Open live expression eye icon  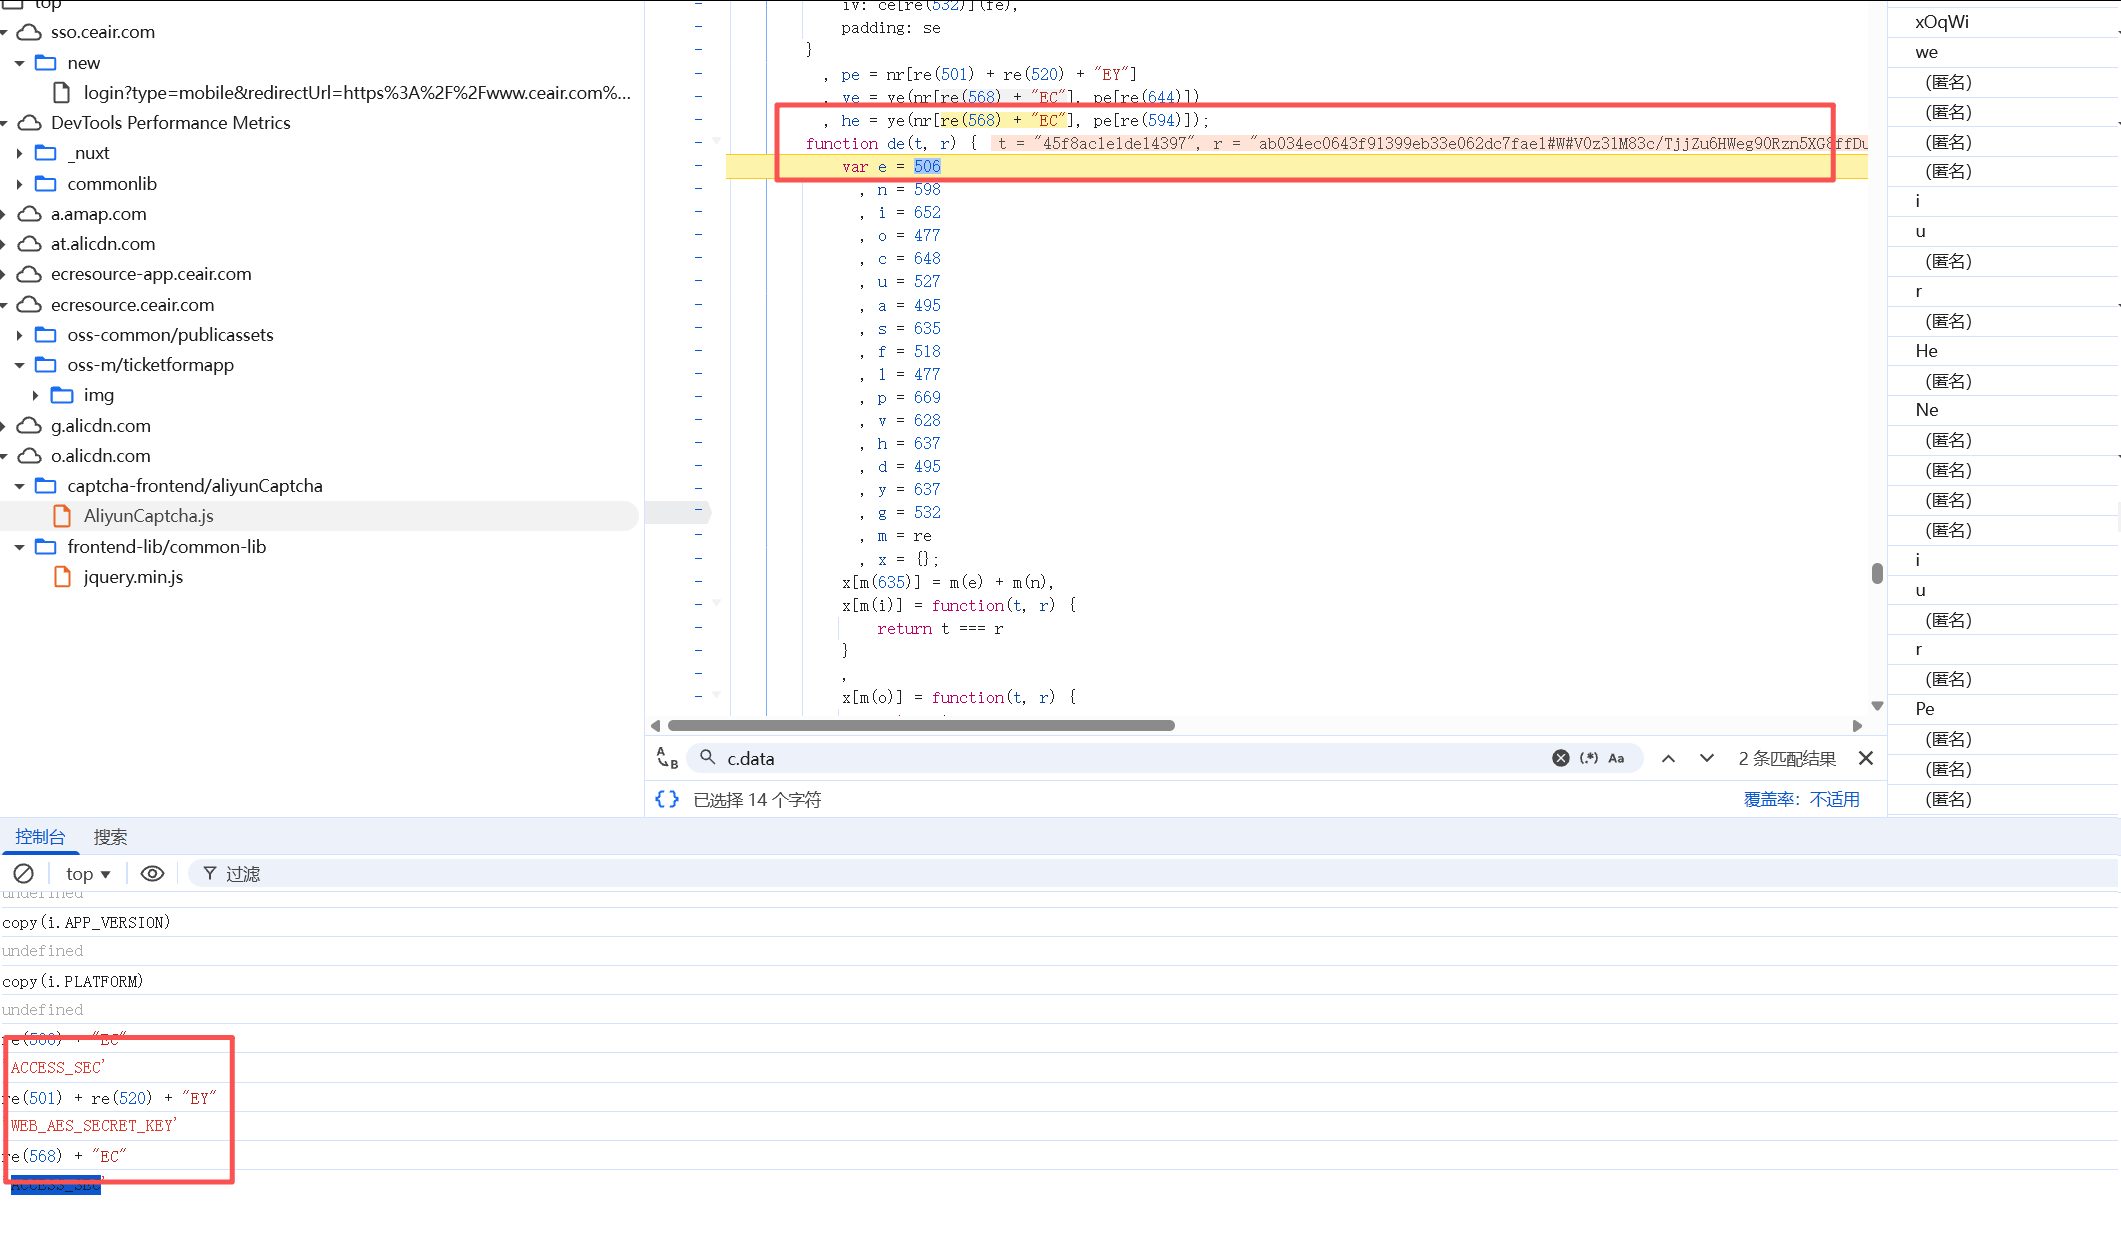pyautogui.click(x=152, y=873)
